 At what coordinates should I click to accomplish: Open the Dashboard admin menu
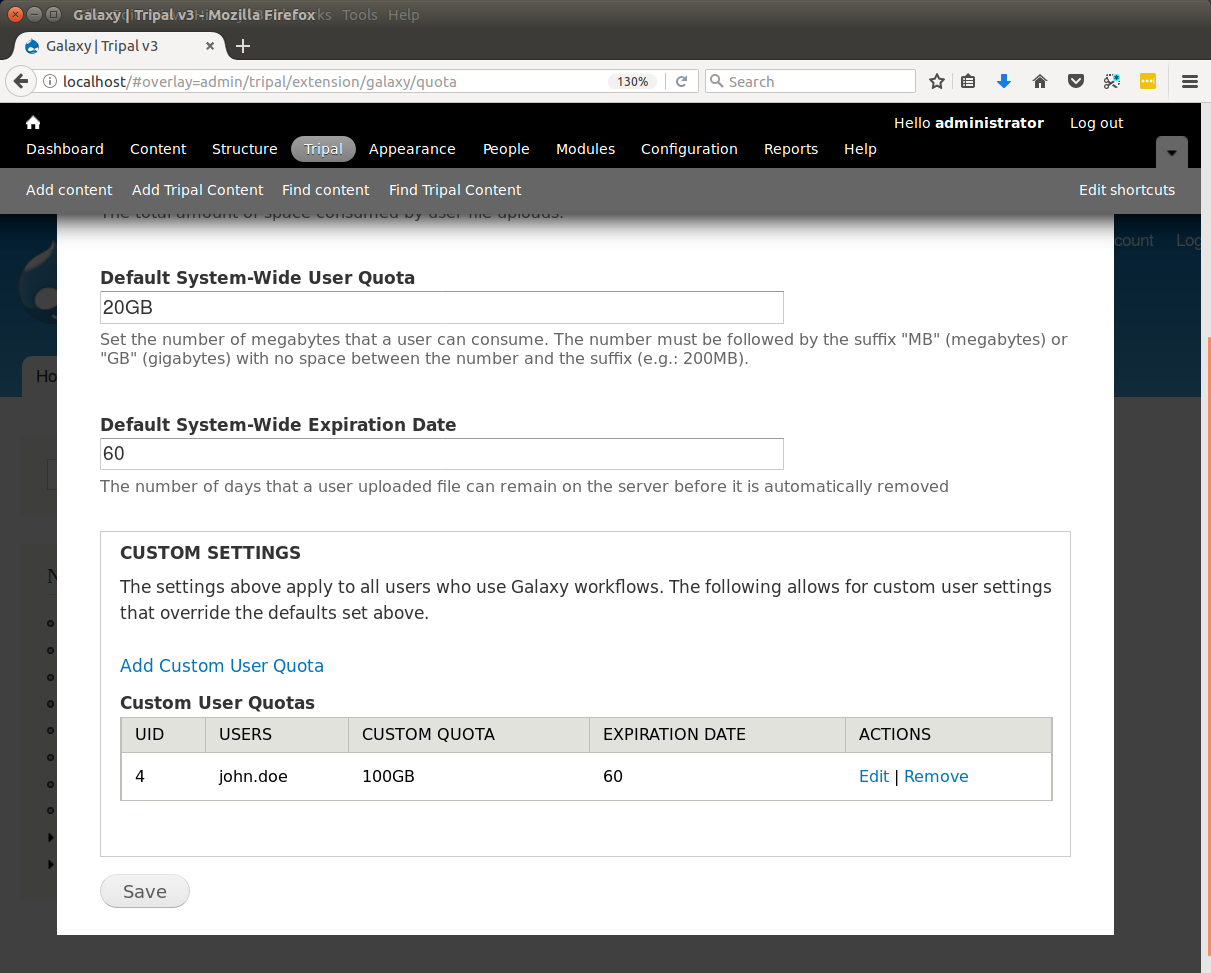[x=65, y=149]
